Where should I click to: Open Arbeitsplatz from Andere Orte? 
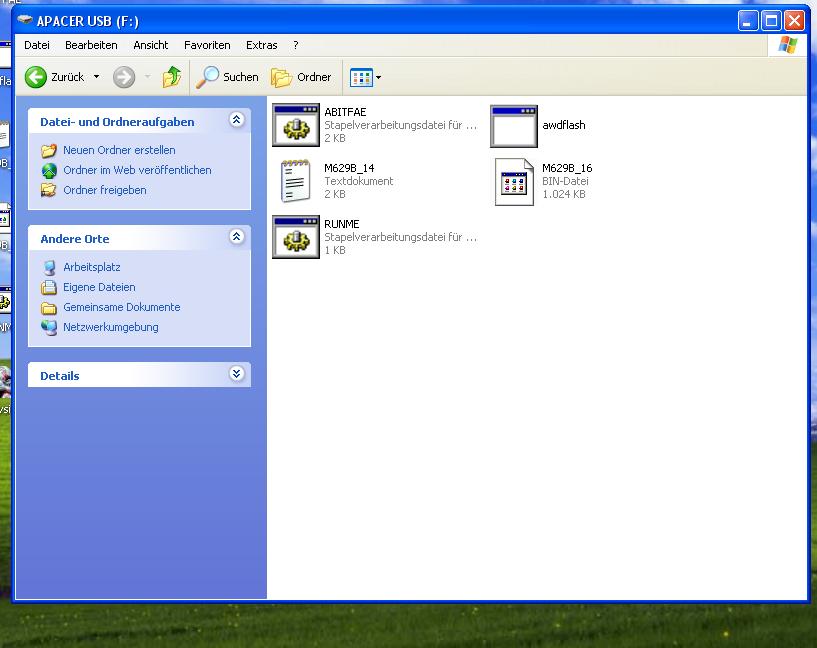pyautogui.click(x=92, y=267)
